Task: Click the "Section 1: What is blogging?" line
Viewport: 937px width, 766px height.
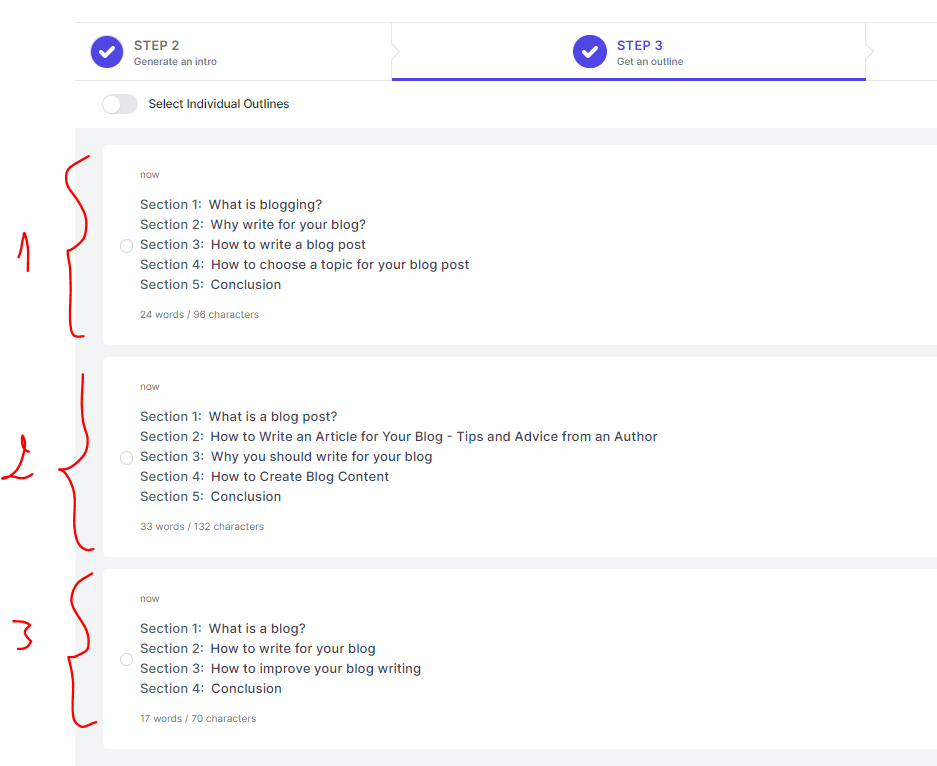Action: coord(231,205)
